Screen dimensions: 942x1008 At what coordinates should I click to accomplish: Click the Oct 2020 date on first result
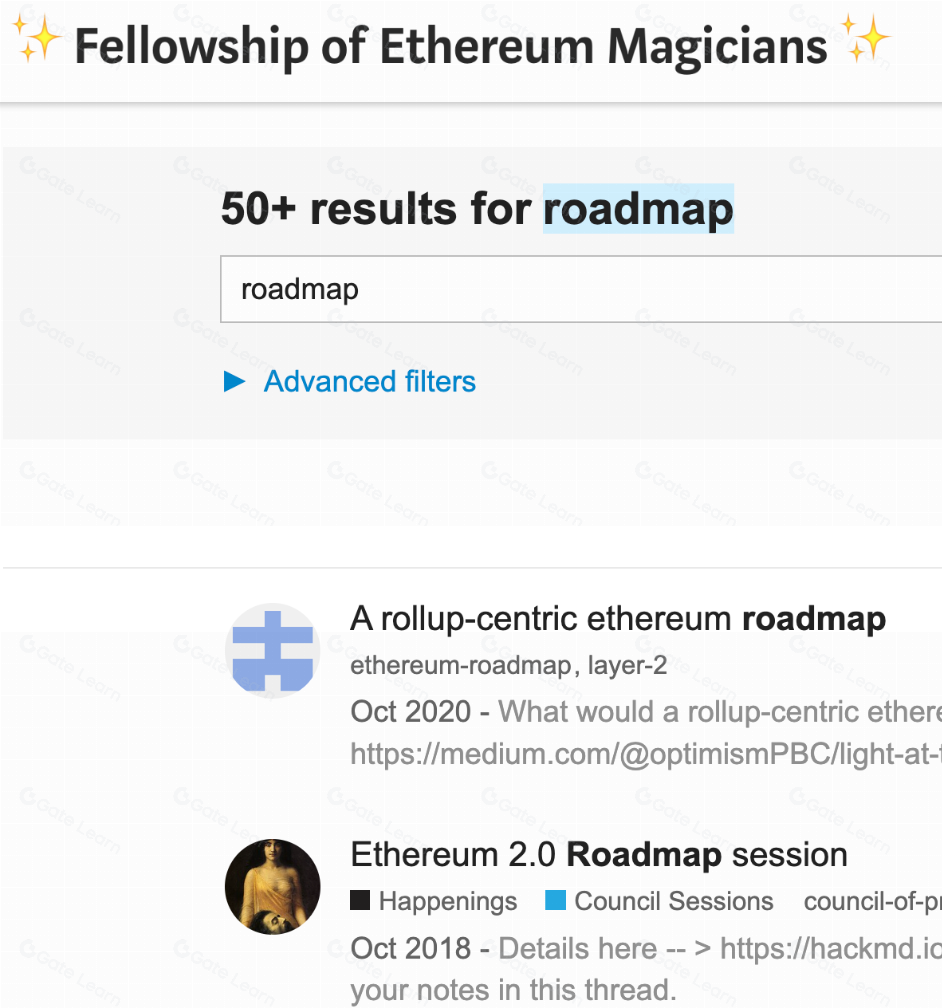coord(410,711)
